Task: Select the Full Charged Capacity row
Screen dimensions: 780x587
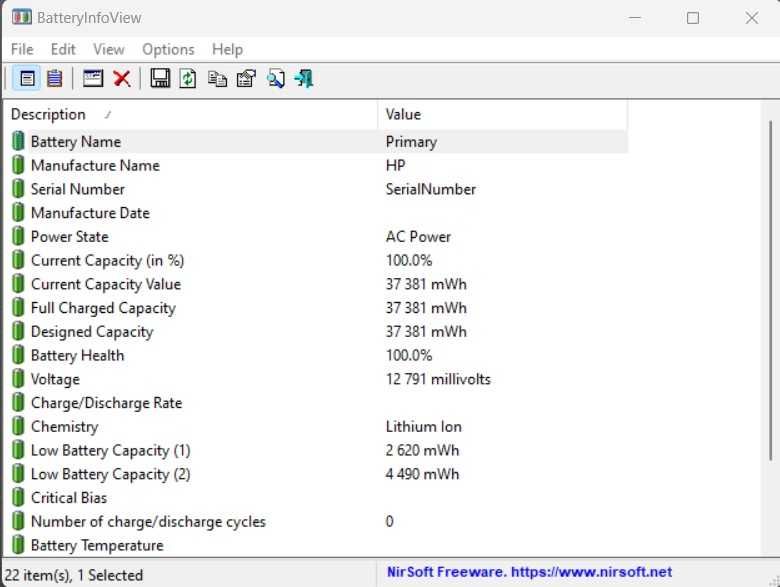Action: point(318,307)
